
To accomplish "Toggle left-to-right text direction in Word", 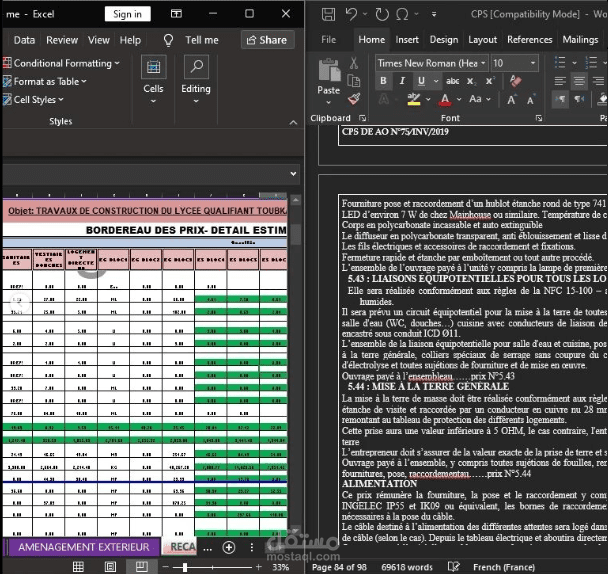I will [560, 99].
